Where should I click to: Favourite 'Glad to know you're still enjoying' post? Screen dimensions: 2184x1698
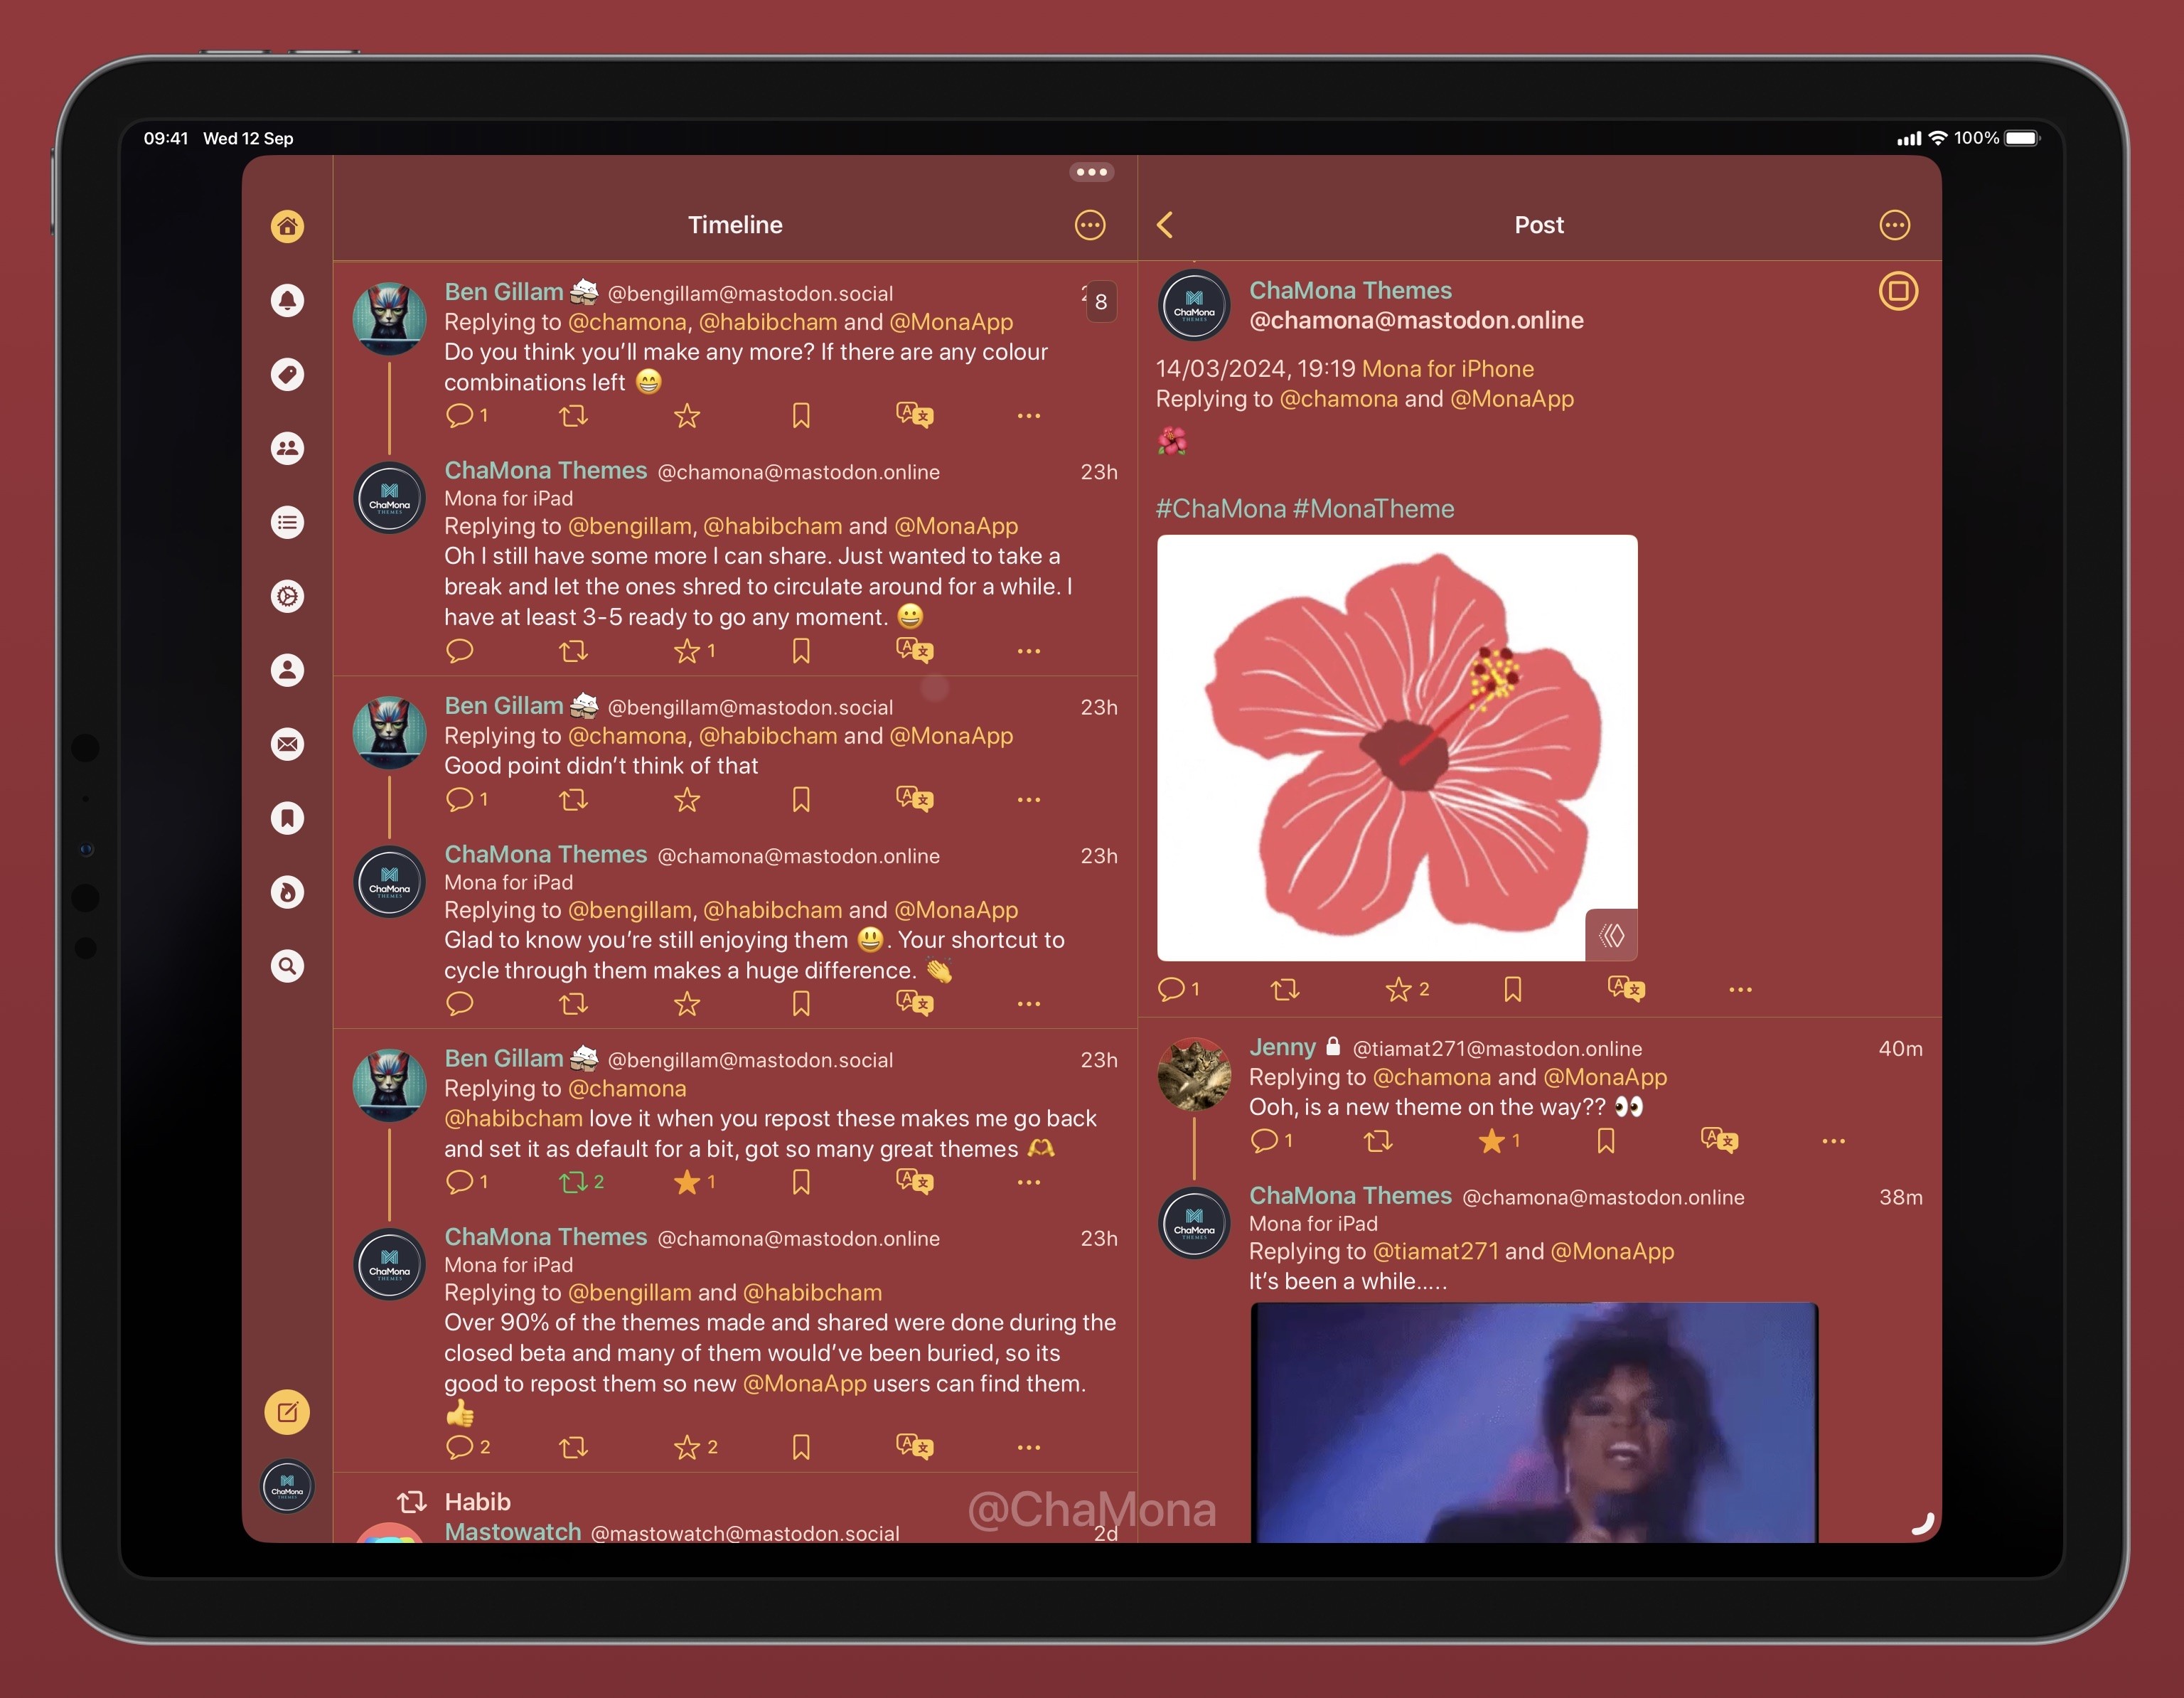point(687,1003)
